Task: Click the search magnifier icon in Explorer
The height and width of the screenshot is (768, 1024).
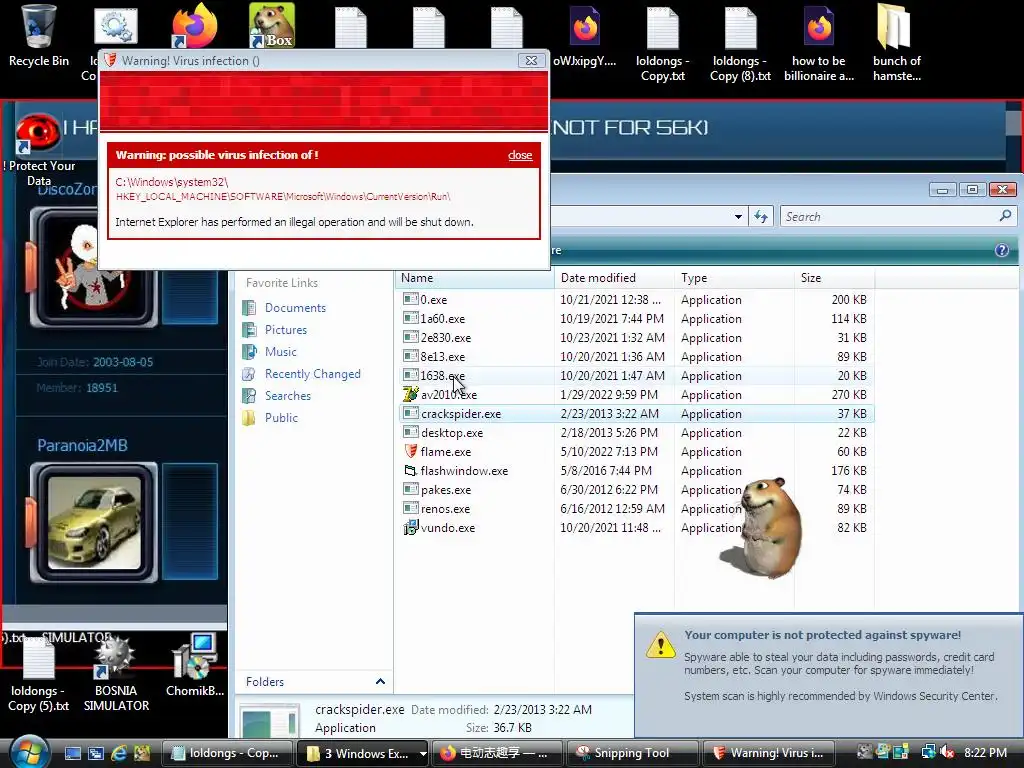Action: coord(1005,216)
